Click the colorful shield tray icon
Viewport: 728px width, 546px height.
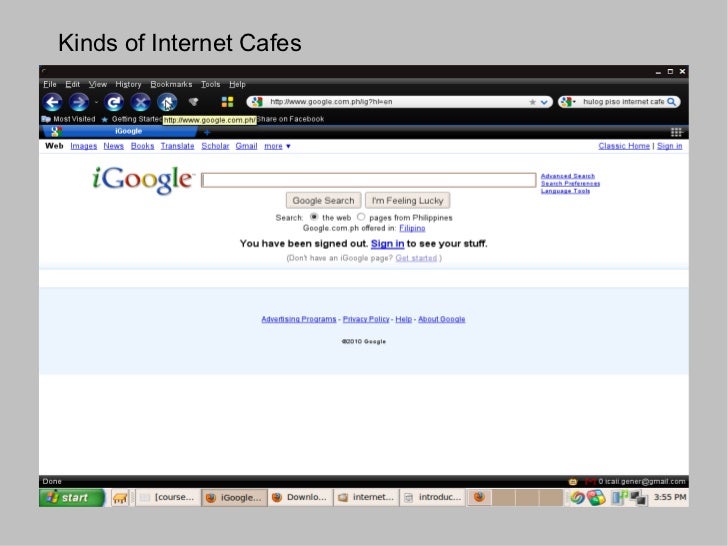tap(596, 498)
